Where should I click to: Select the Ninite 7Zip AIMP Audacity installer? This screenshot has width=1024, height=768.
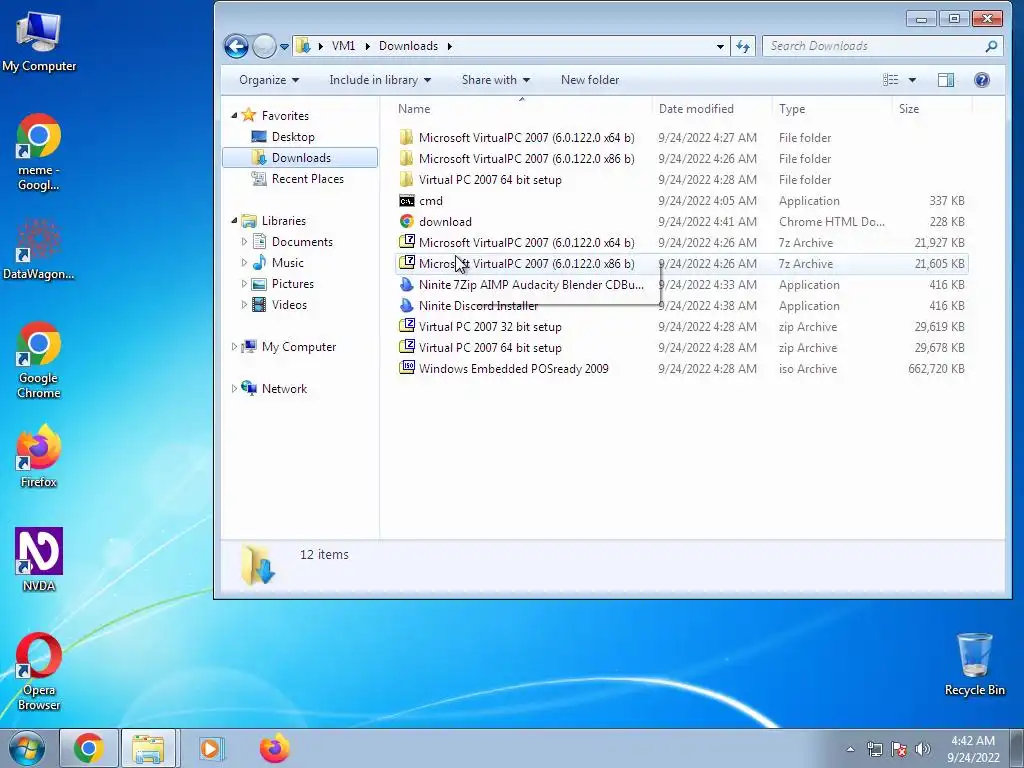(x=681, y=285)
